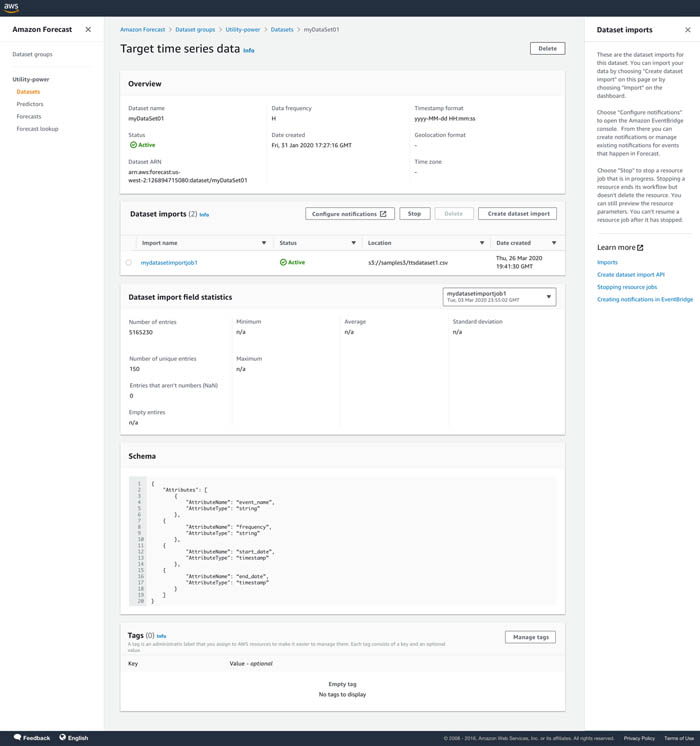Image resolution: width=700 pixels, height=746 pixels.
Task: Click the Stop button
Action: click(x=414, y=214)
